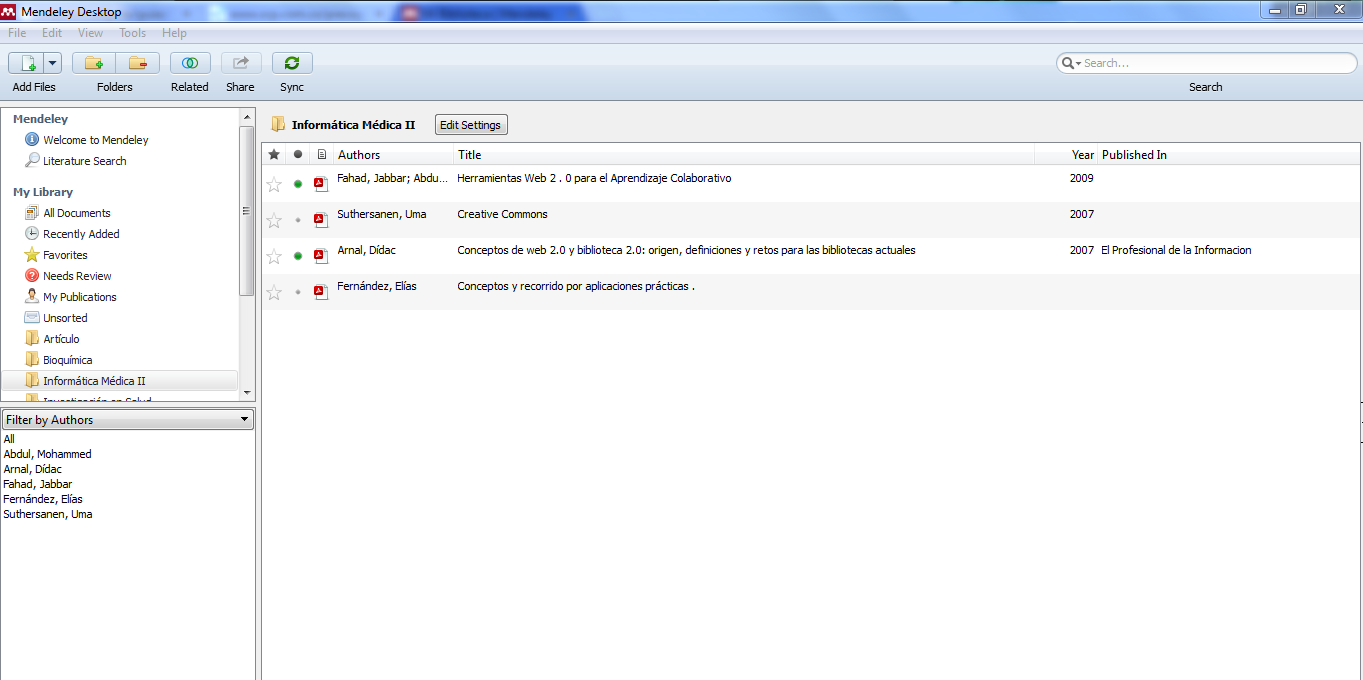
Task: Click the Mendeley logo in title bar
Action: coord(10,11)
